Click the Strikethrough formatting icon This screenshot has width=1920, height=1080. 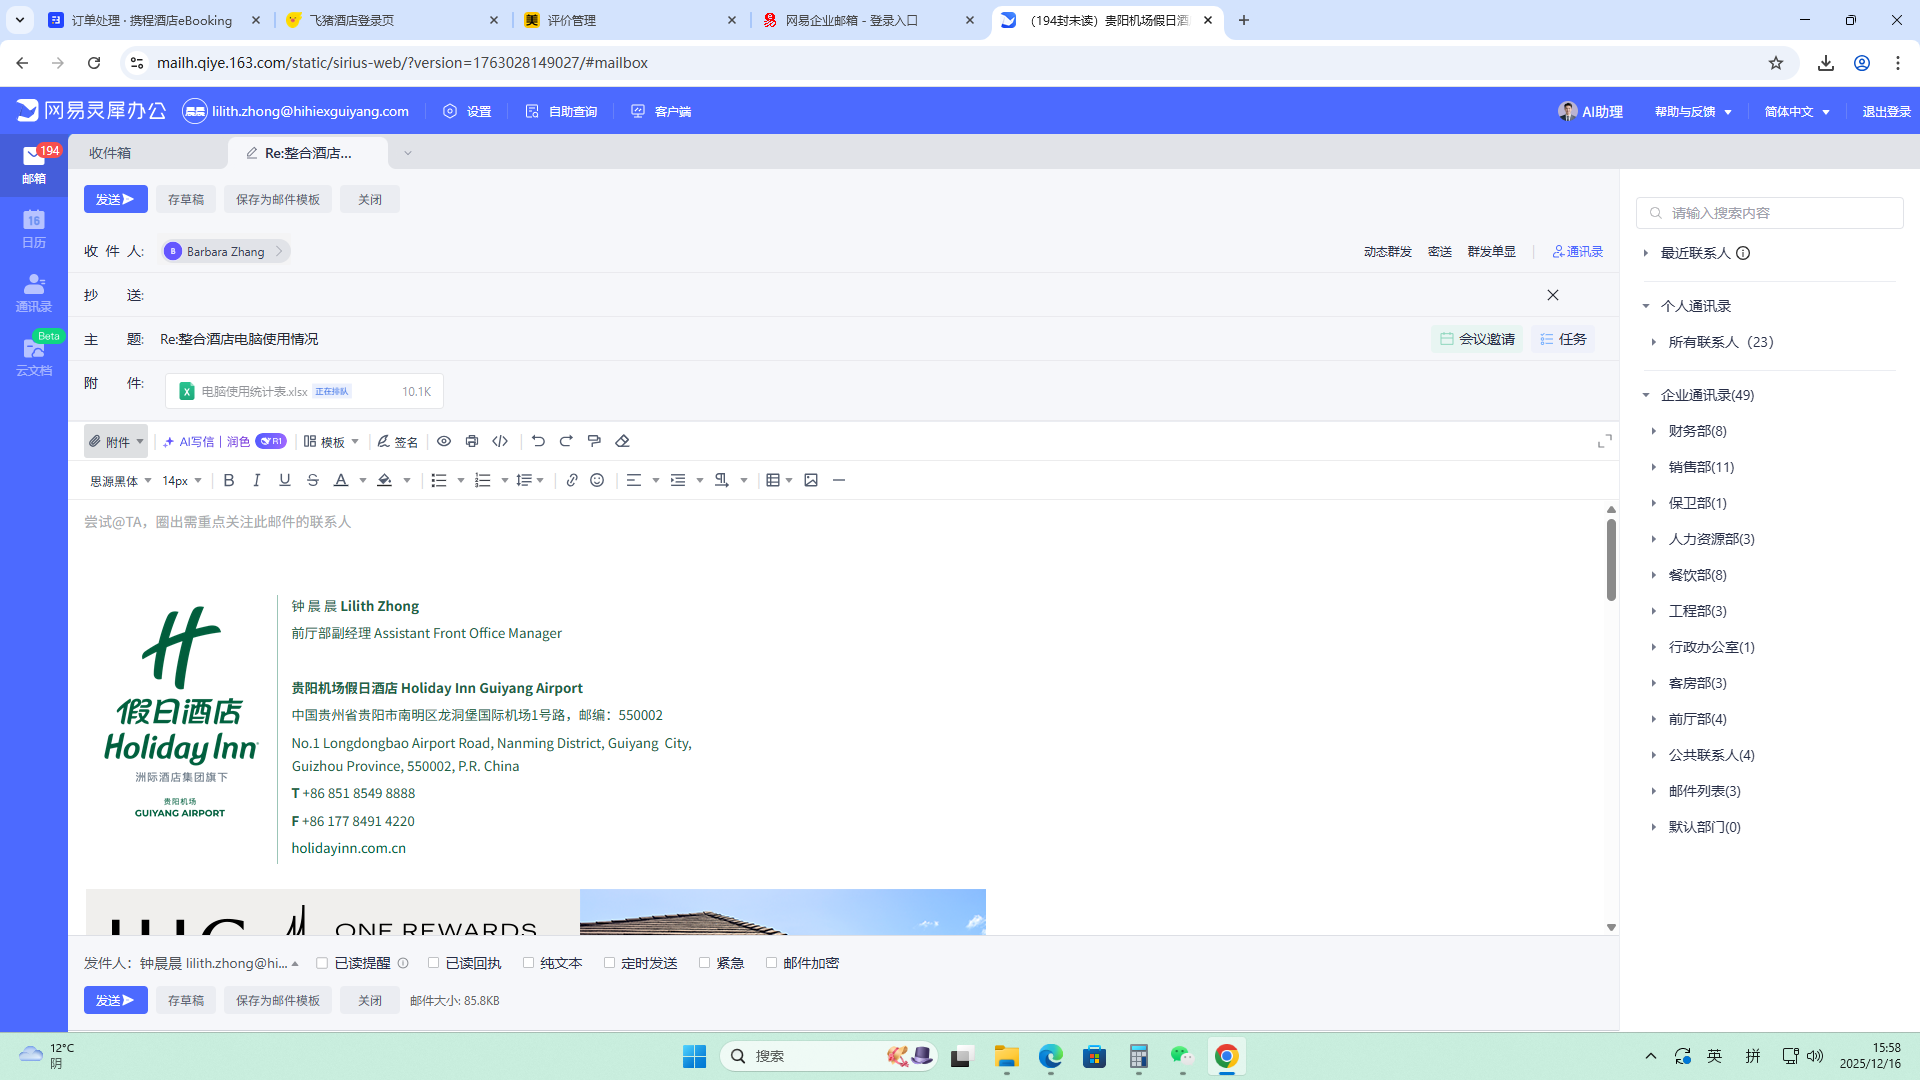(313, 481)
